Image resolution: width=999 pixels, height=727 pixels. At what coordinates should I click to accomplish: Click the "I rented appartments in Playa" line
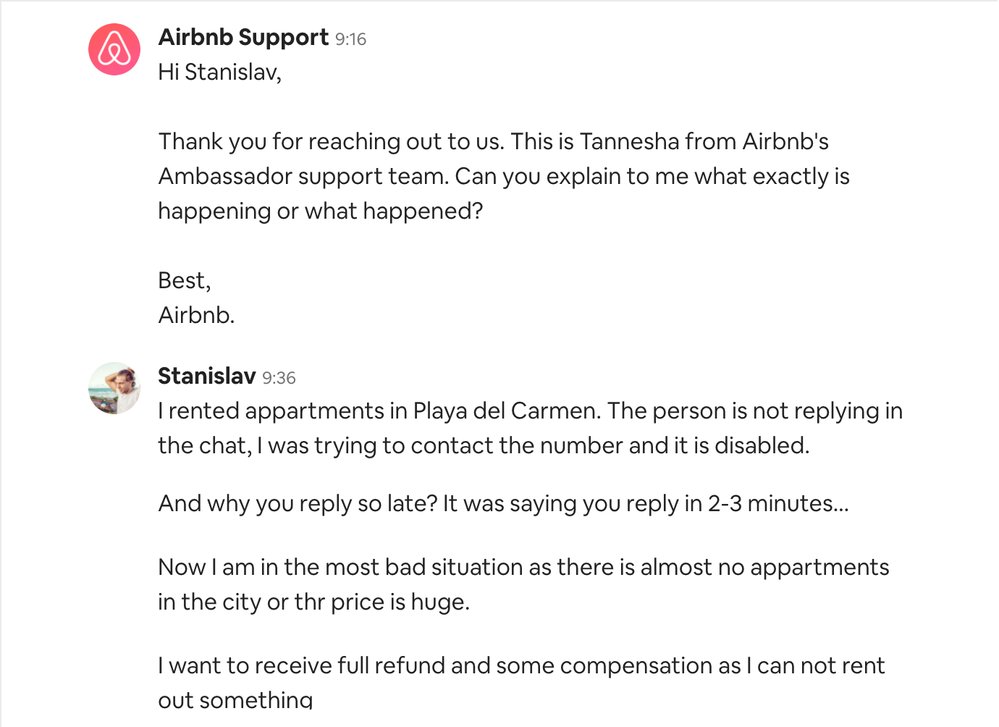pyautogui.click(x=530, y=411)
